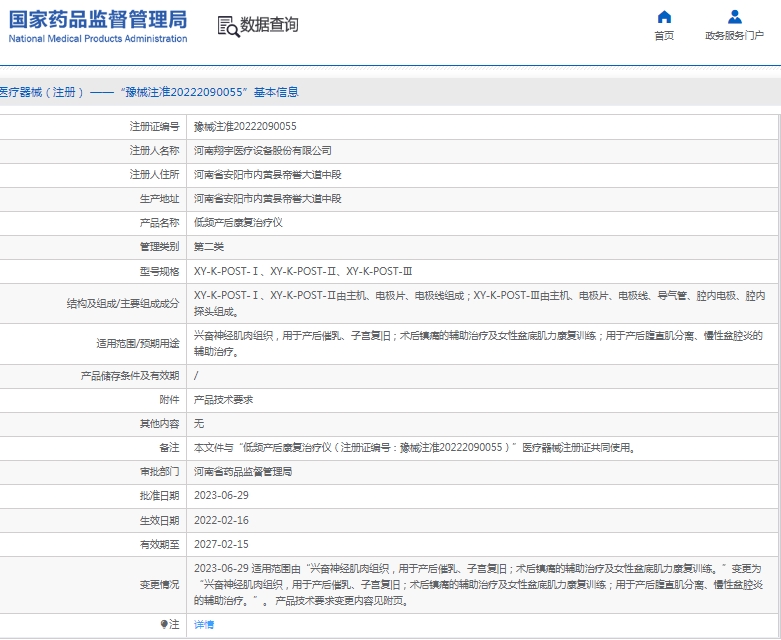Click the 数据查询 heading text

269,24
